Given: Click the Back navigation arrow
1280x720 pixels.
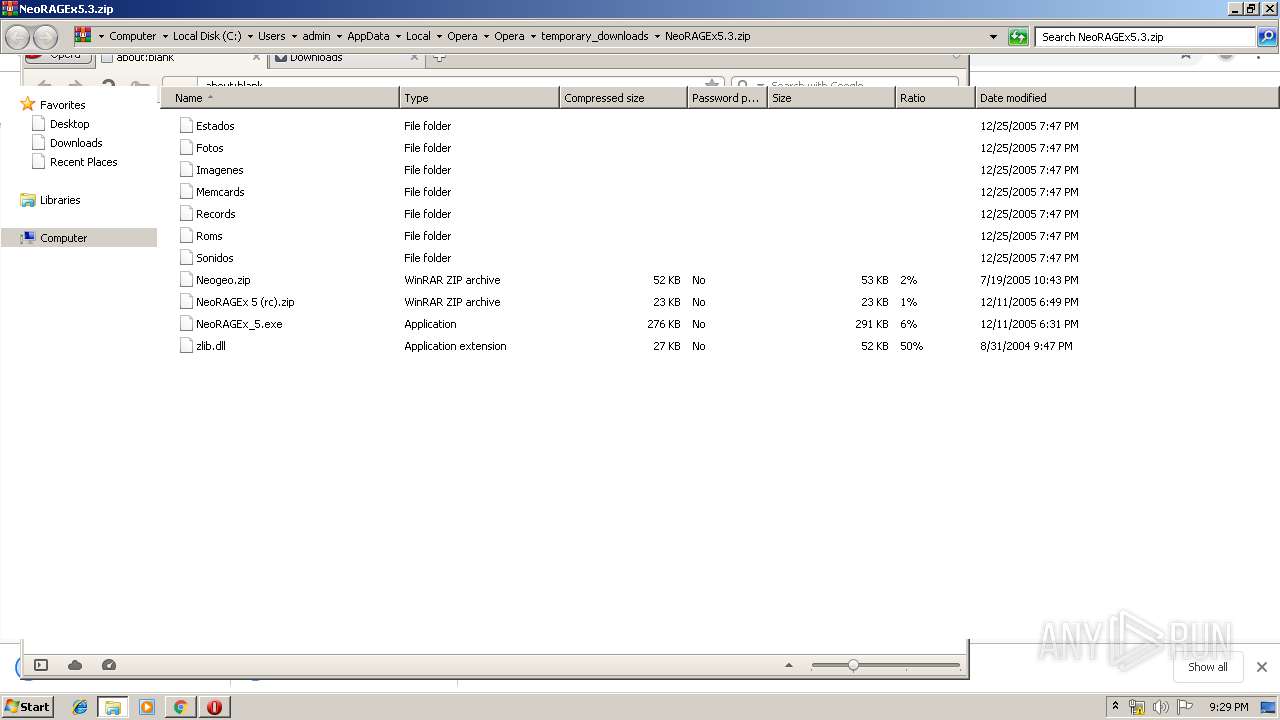Looking at the screenshot, I should pos(17,37).
